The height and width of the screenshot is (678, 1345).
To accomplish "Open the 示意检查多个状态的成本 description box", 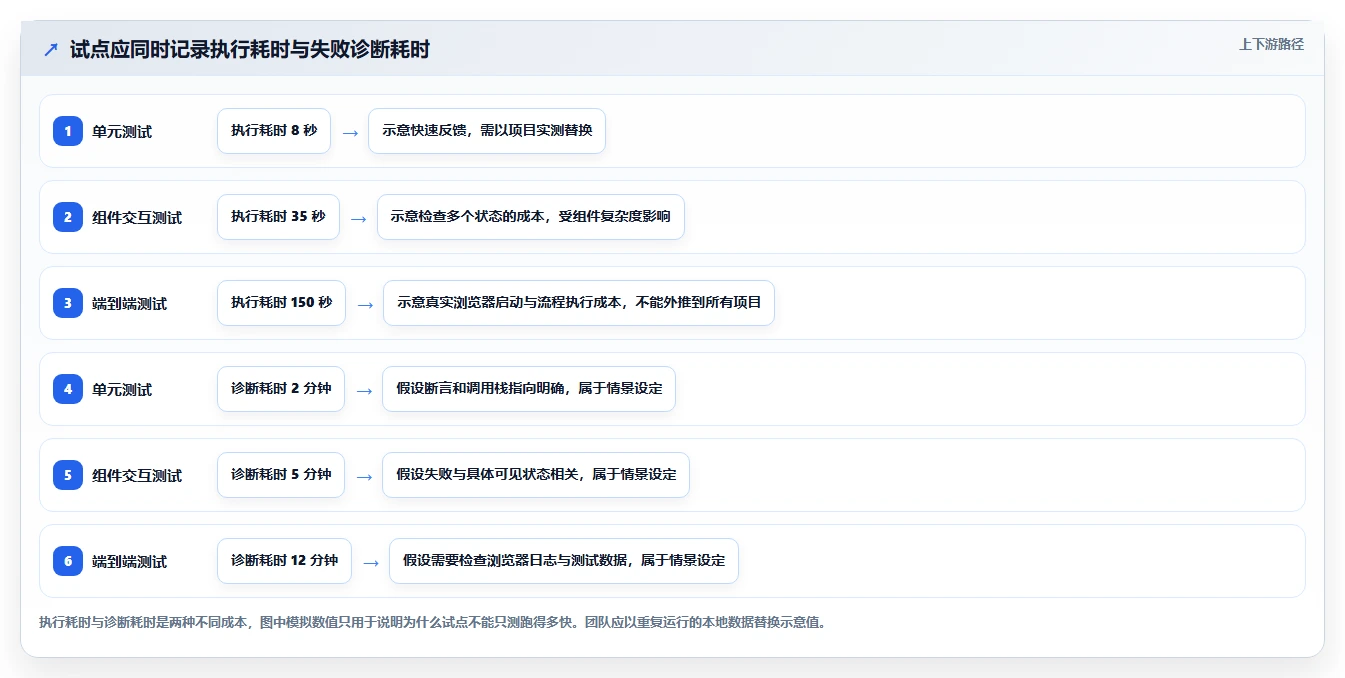I will tap(531, 217).
